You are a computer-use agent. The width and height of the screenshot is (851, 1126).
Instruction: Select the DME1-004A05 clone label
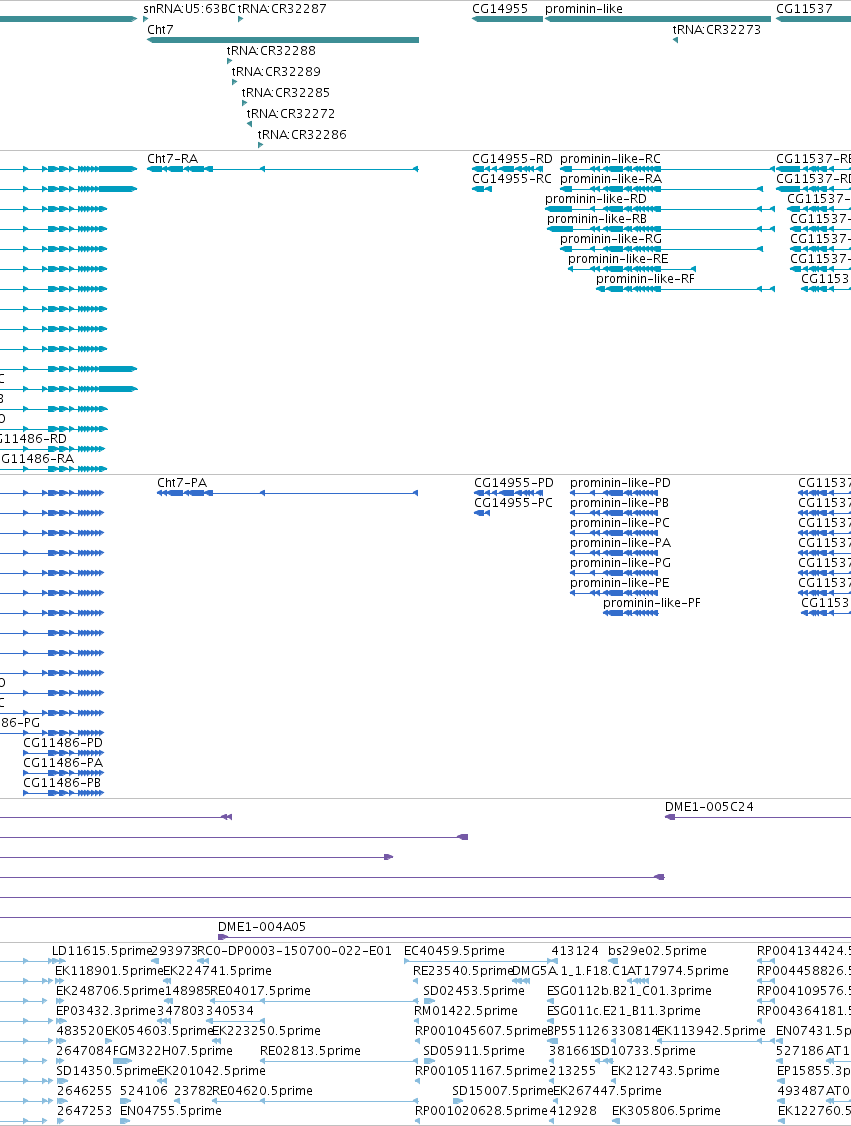[x=262, y=927]
